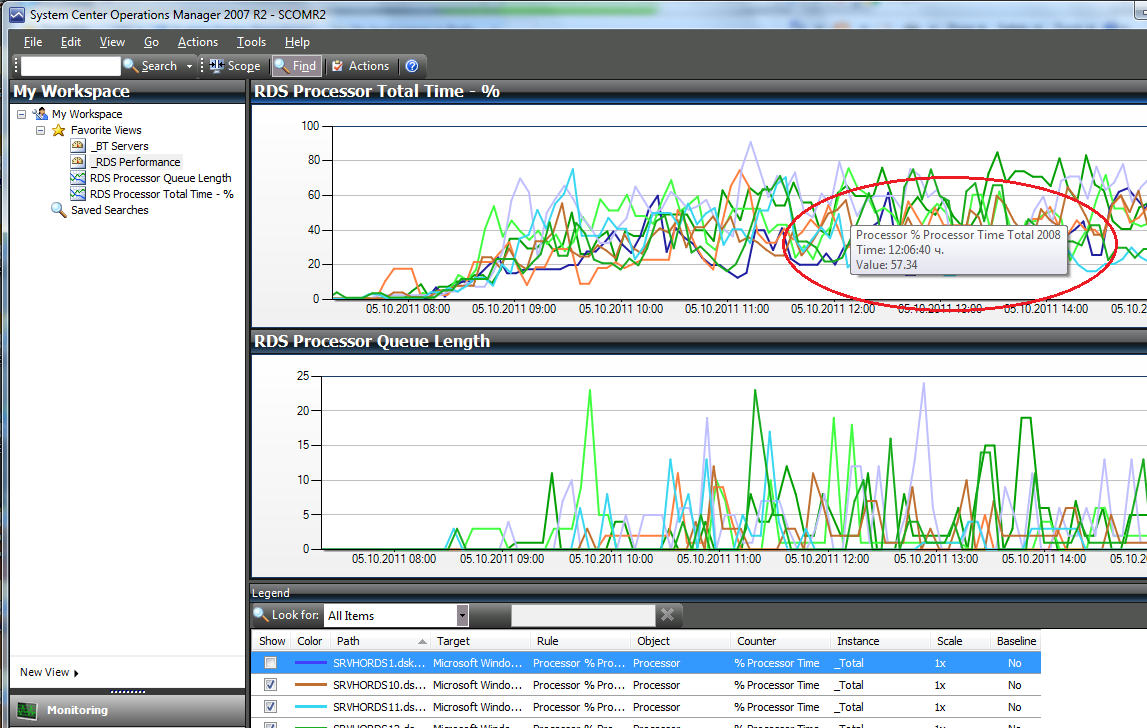Screen dimensions: 1147x728
Task: Click the blue color line for SRVHORDS1
Action: tap(310, 663)
